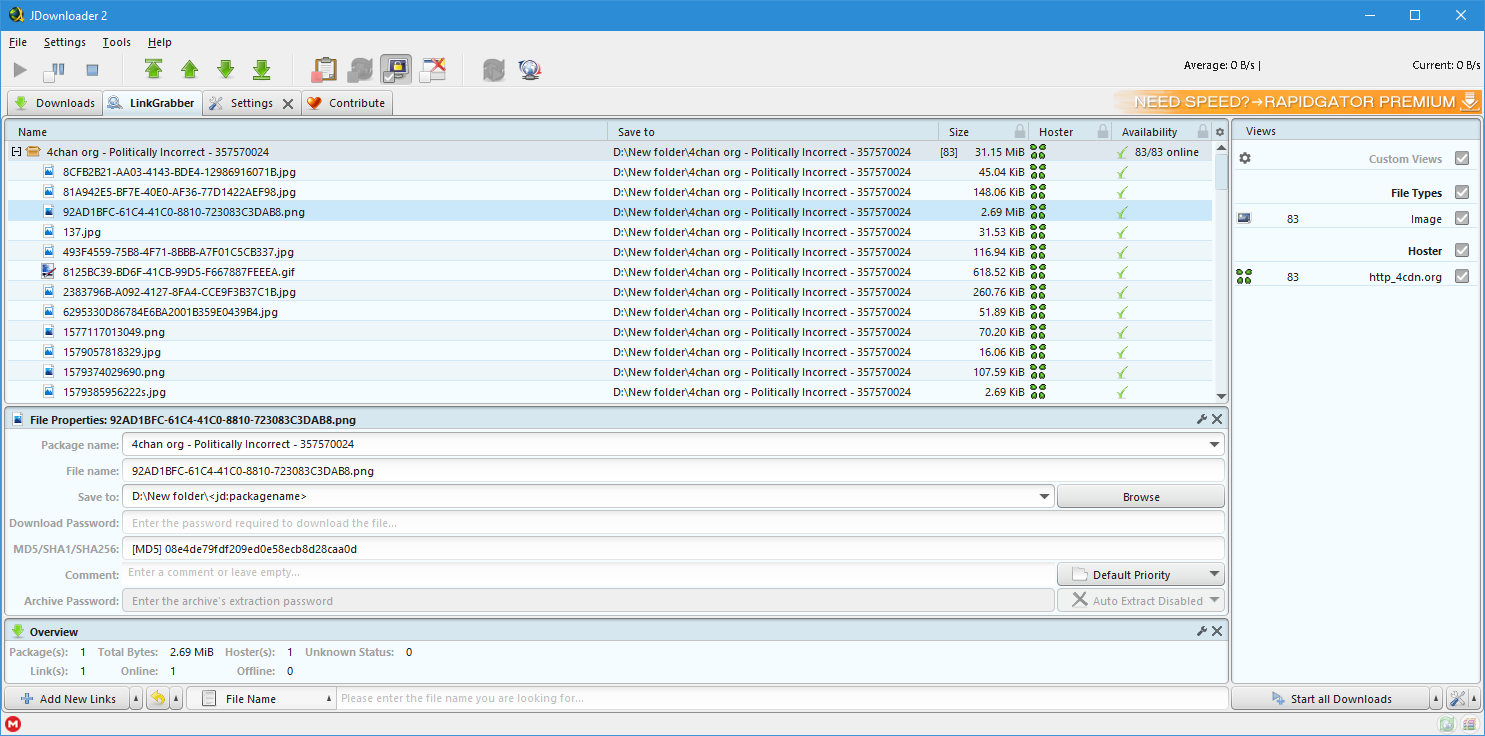Switch to the Downloads tab
Screen dimensions: 1485x736
(x=54, y=103)
